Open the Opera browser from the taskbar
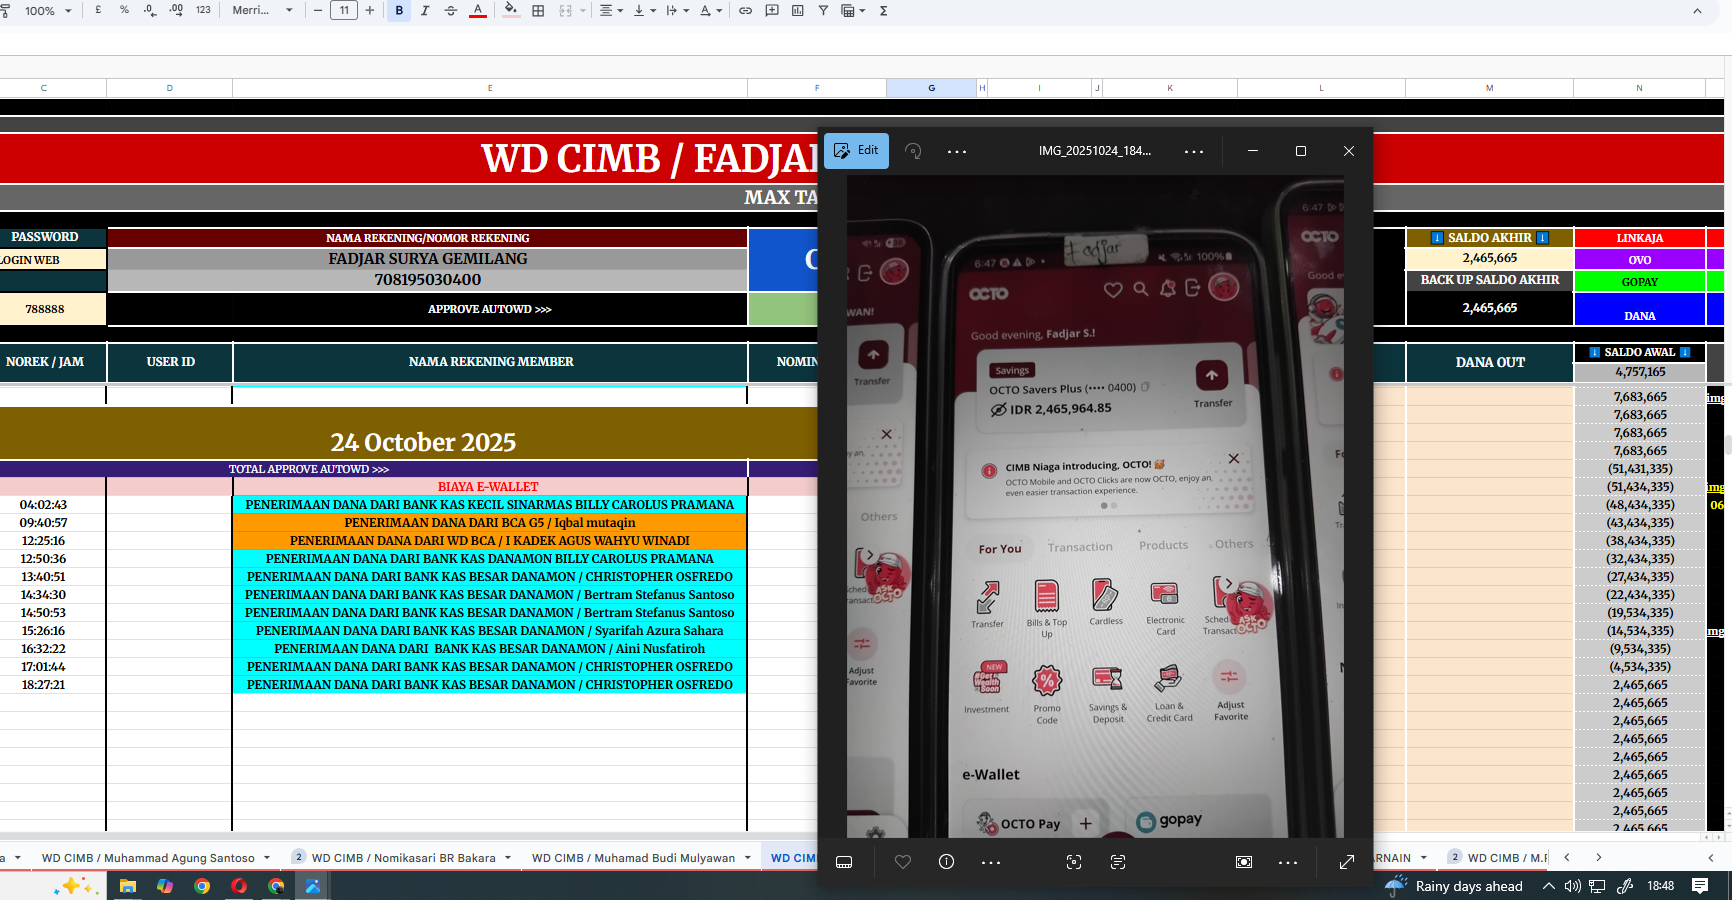 [238, 886]
